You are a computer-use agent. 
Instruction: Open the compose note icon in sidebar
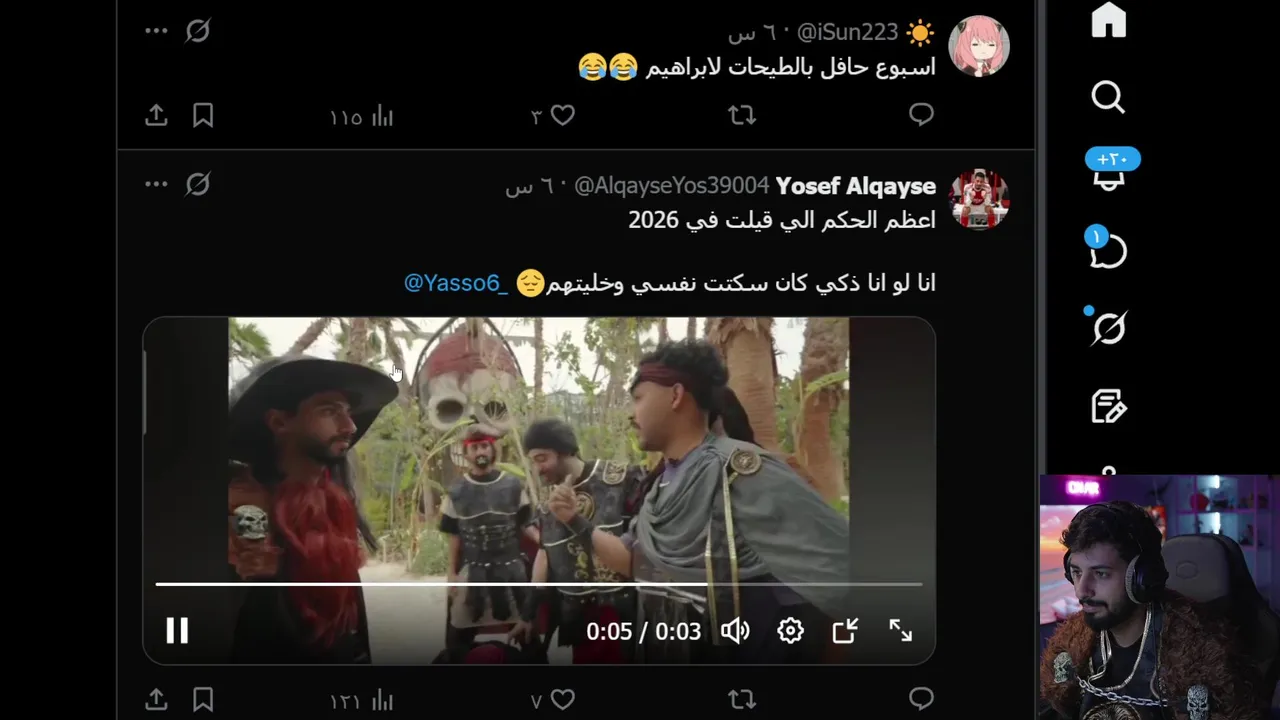1108,406
